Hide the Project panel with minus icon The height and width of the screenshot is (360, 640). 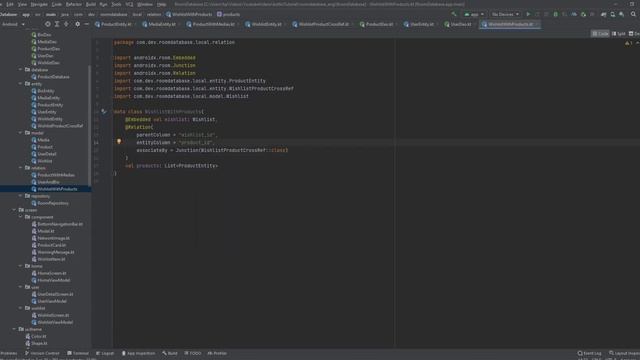point(87,24)
